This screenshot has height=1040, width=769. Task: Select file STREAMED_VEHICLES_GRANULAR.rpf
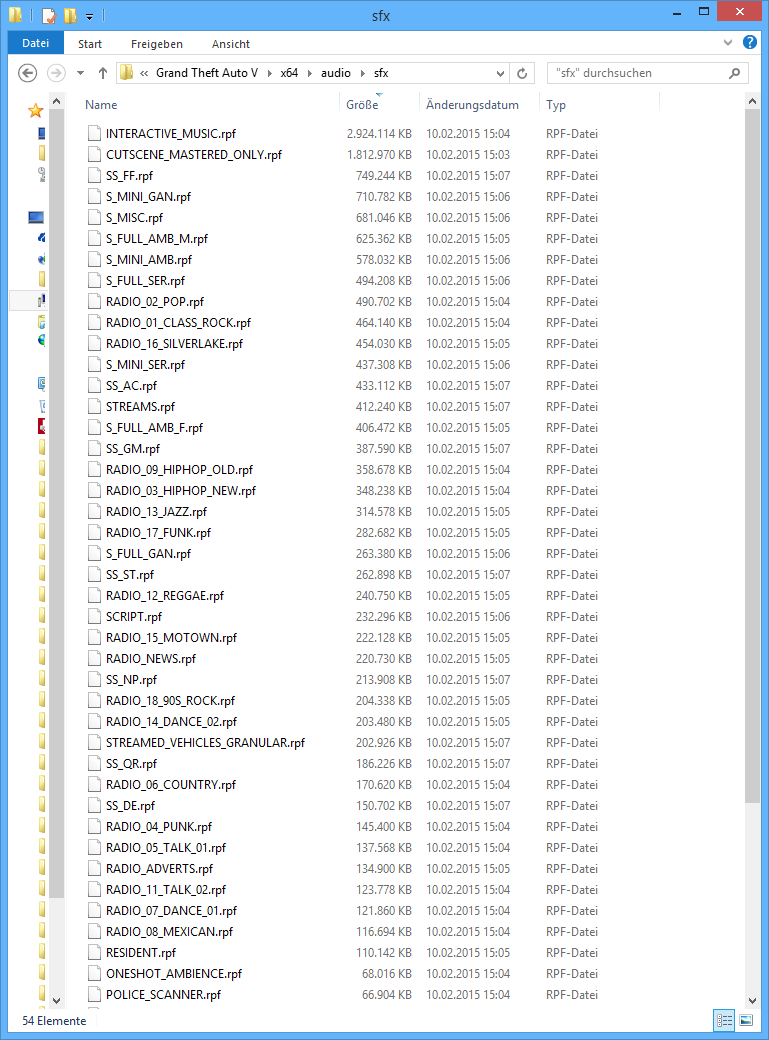[205, 743]
